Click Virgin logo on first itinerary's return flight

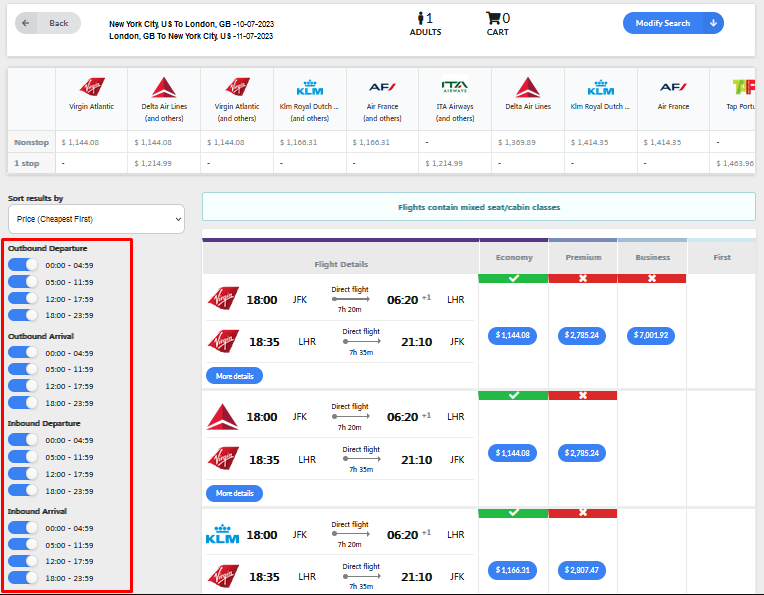(x=223, y=341)
